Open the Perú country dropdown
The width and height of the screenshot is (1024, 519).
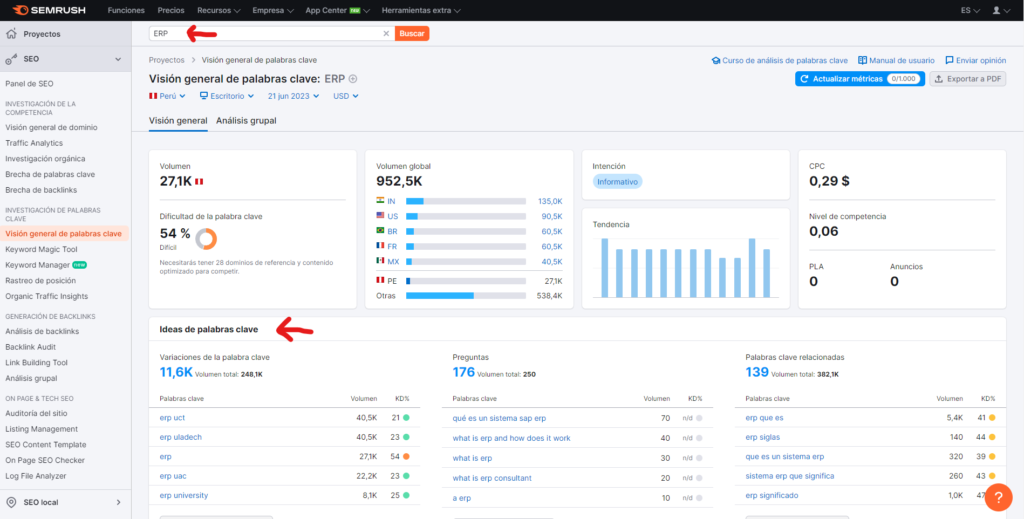pyautogui.click(x=168, y=96)
